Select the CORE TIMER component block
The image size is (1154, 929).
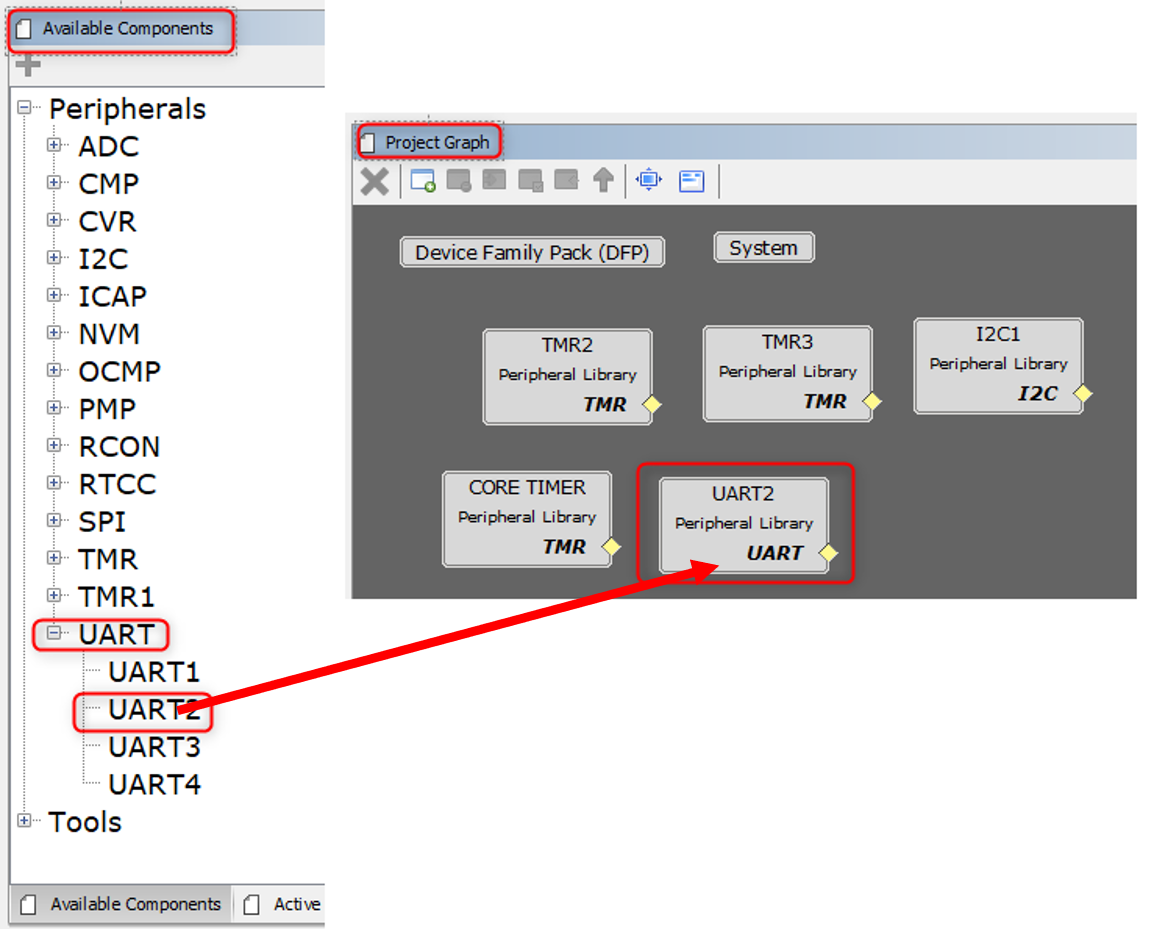click(x=527, y=517)
